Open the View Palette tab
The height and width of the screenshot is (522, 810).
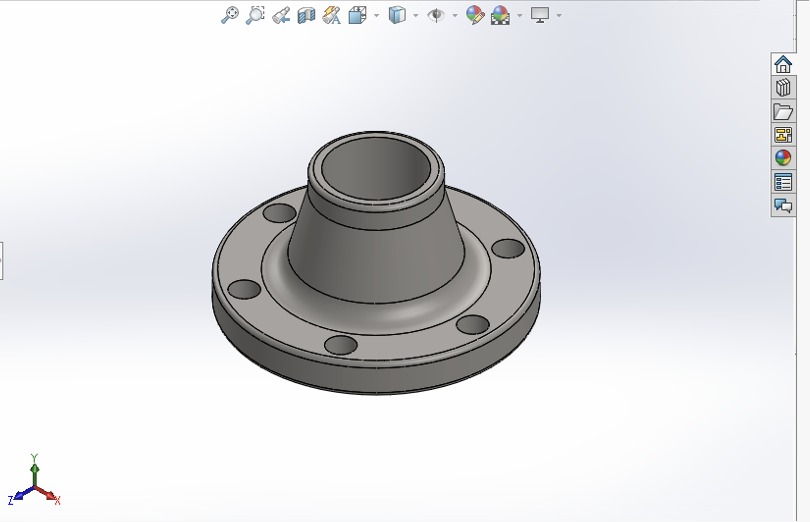(x=783, y=135)
